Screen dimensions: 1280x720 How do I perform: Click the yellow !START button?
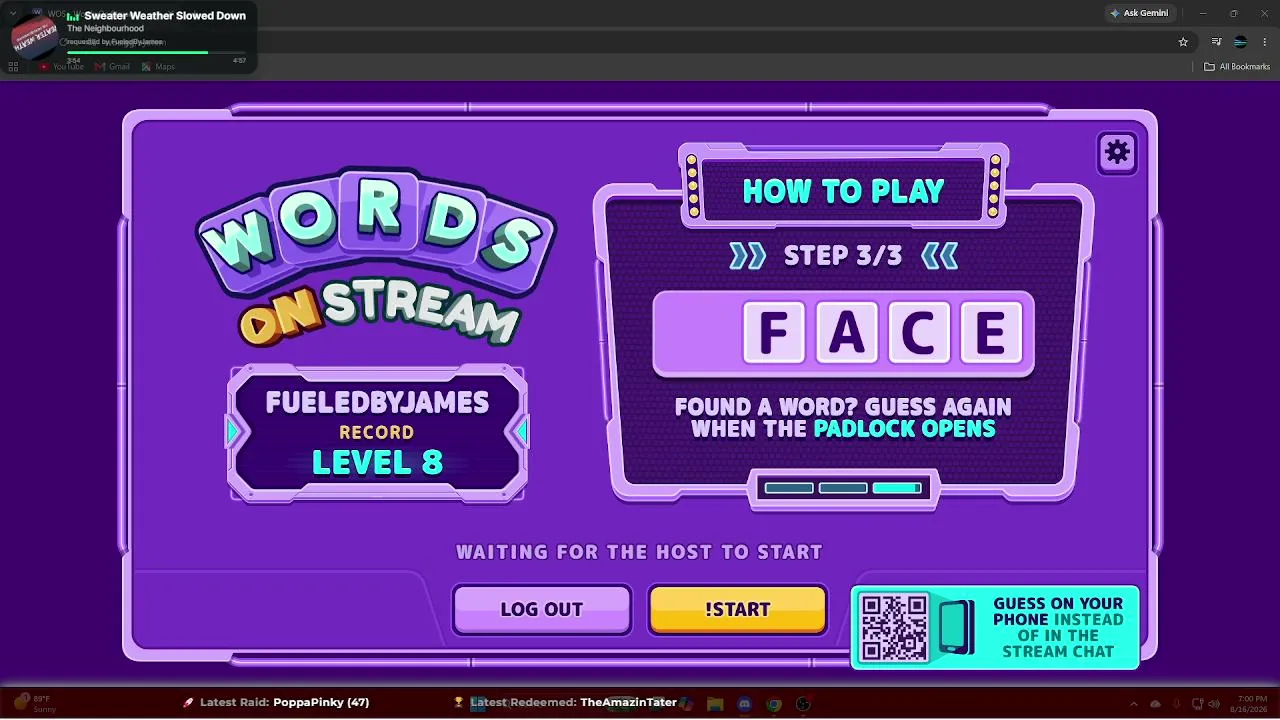pyautogui.click(x=738, y=609)
